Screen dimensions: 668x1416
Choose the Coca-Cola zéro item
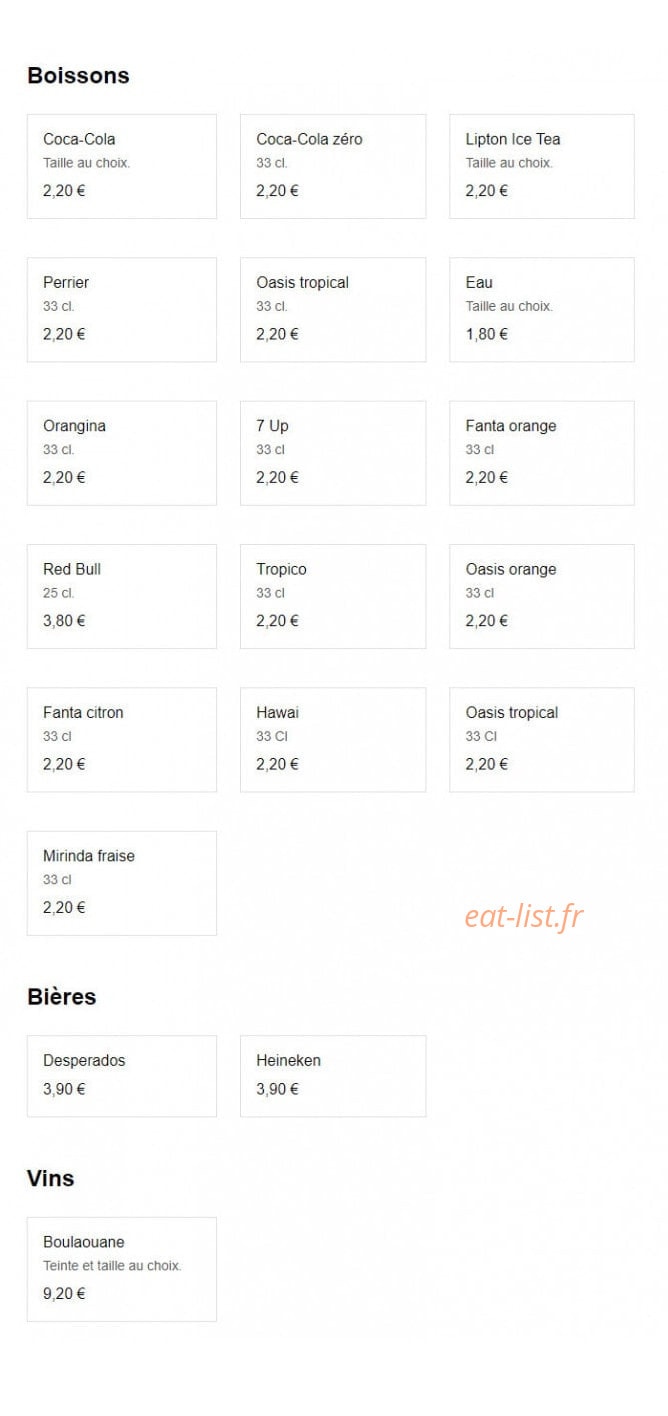[x=333, y=166]
